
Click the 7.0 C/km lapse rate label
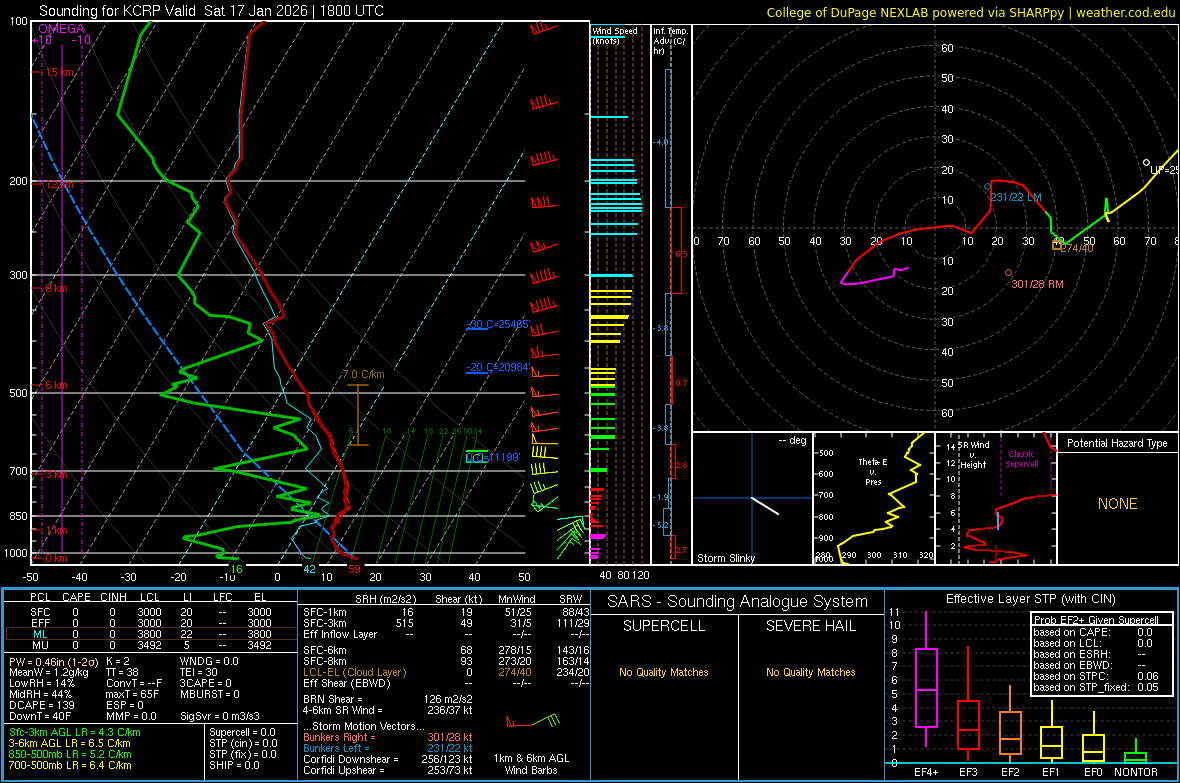pos(363,374)
